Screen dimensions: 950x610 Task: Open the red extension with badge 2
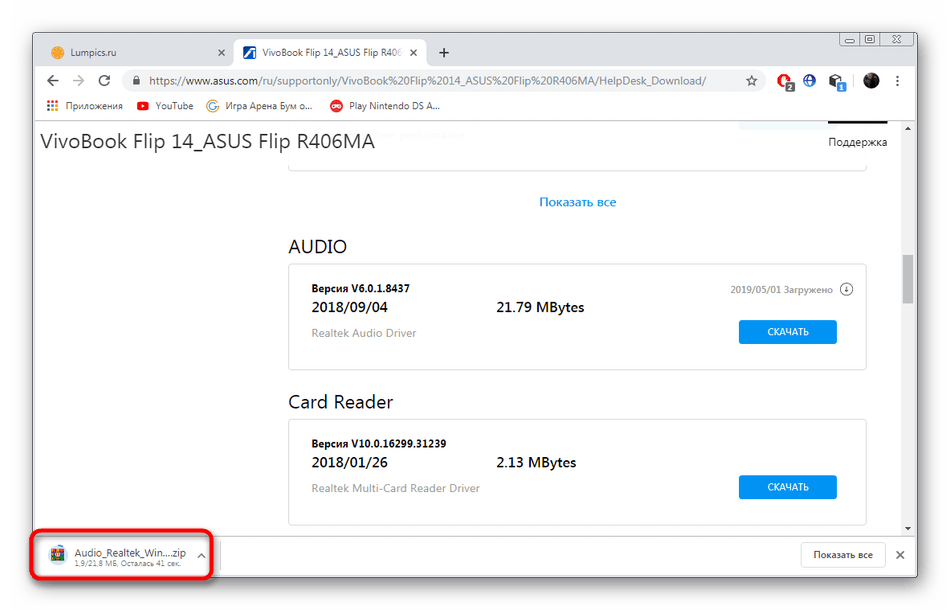tap(785, 81)
